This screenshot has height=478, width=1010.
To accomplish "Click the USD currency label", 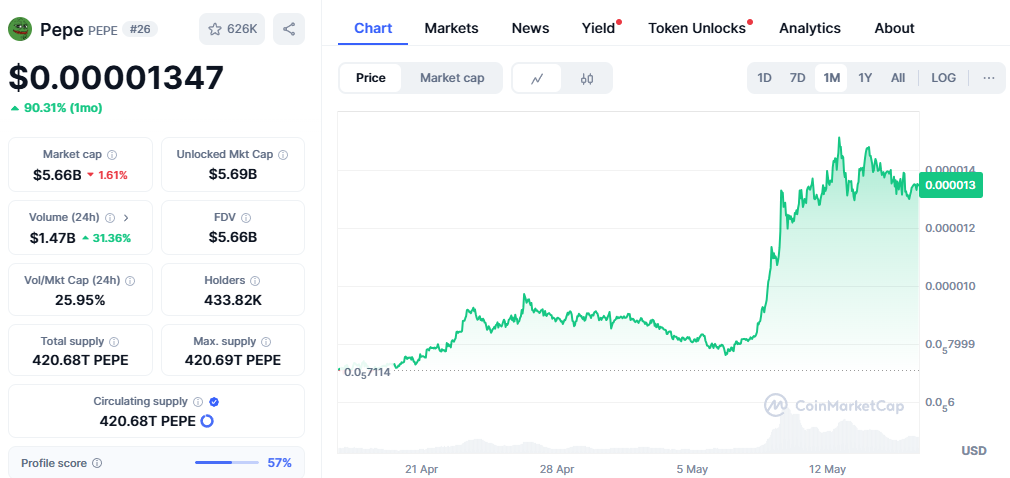I will (x=974, y=450).
